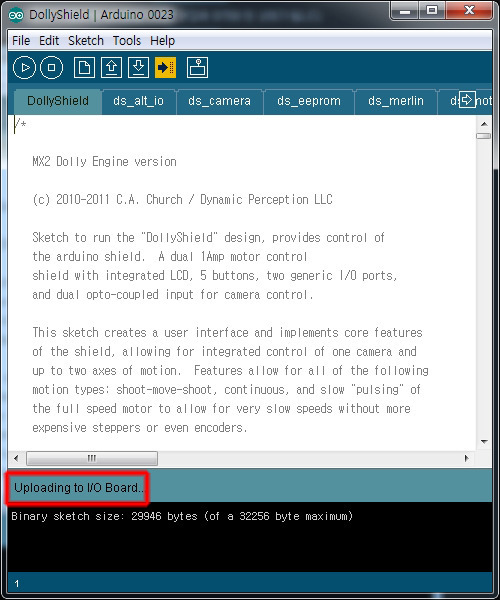Screen dimensions: 500x600
Task: Click the horizontal scrollbar left arrow
Action: (16, 458)
